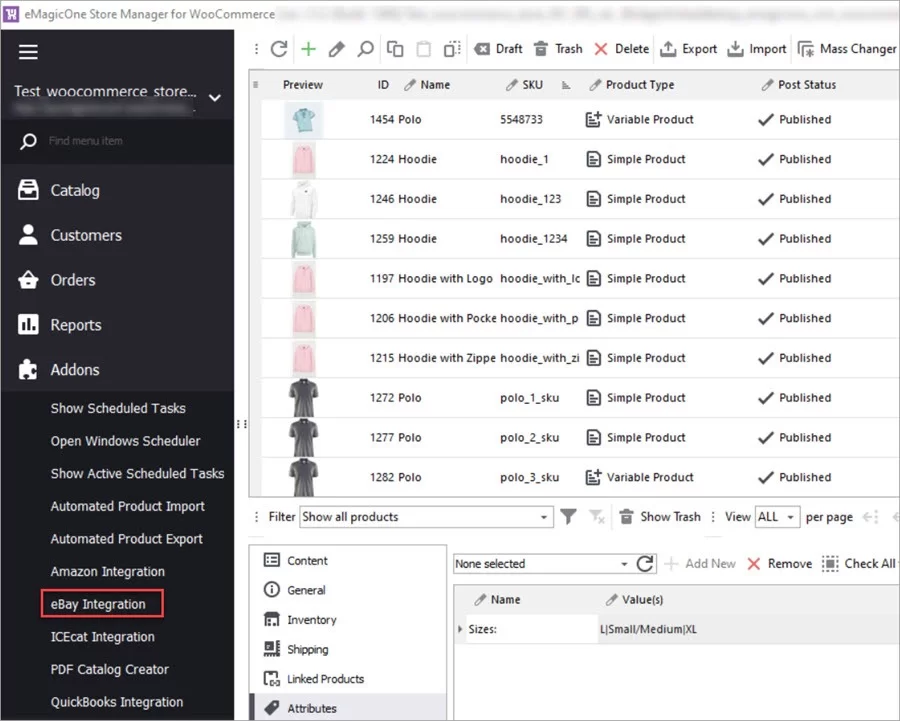
Task: Switch to the Inventory tab
Action: click(311, 620)
